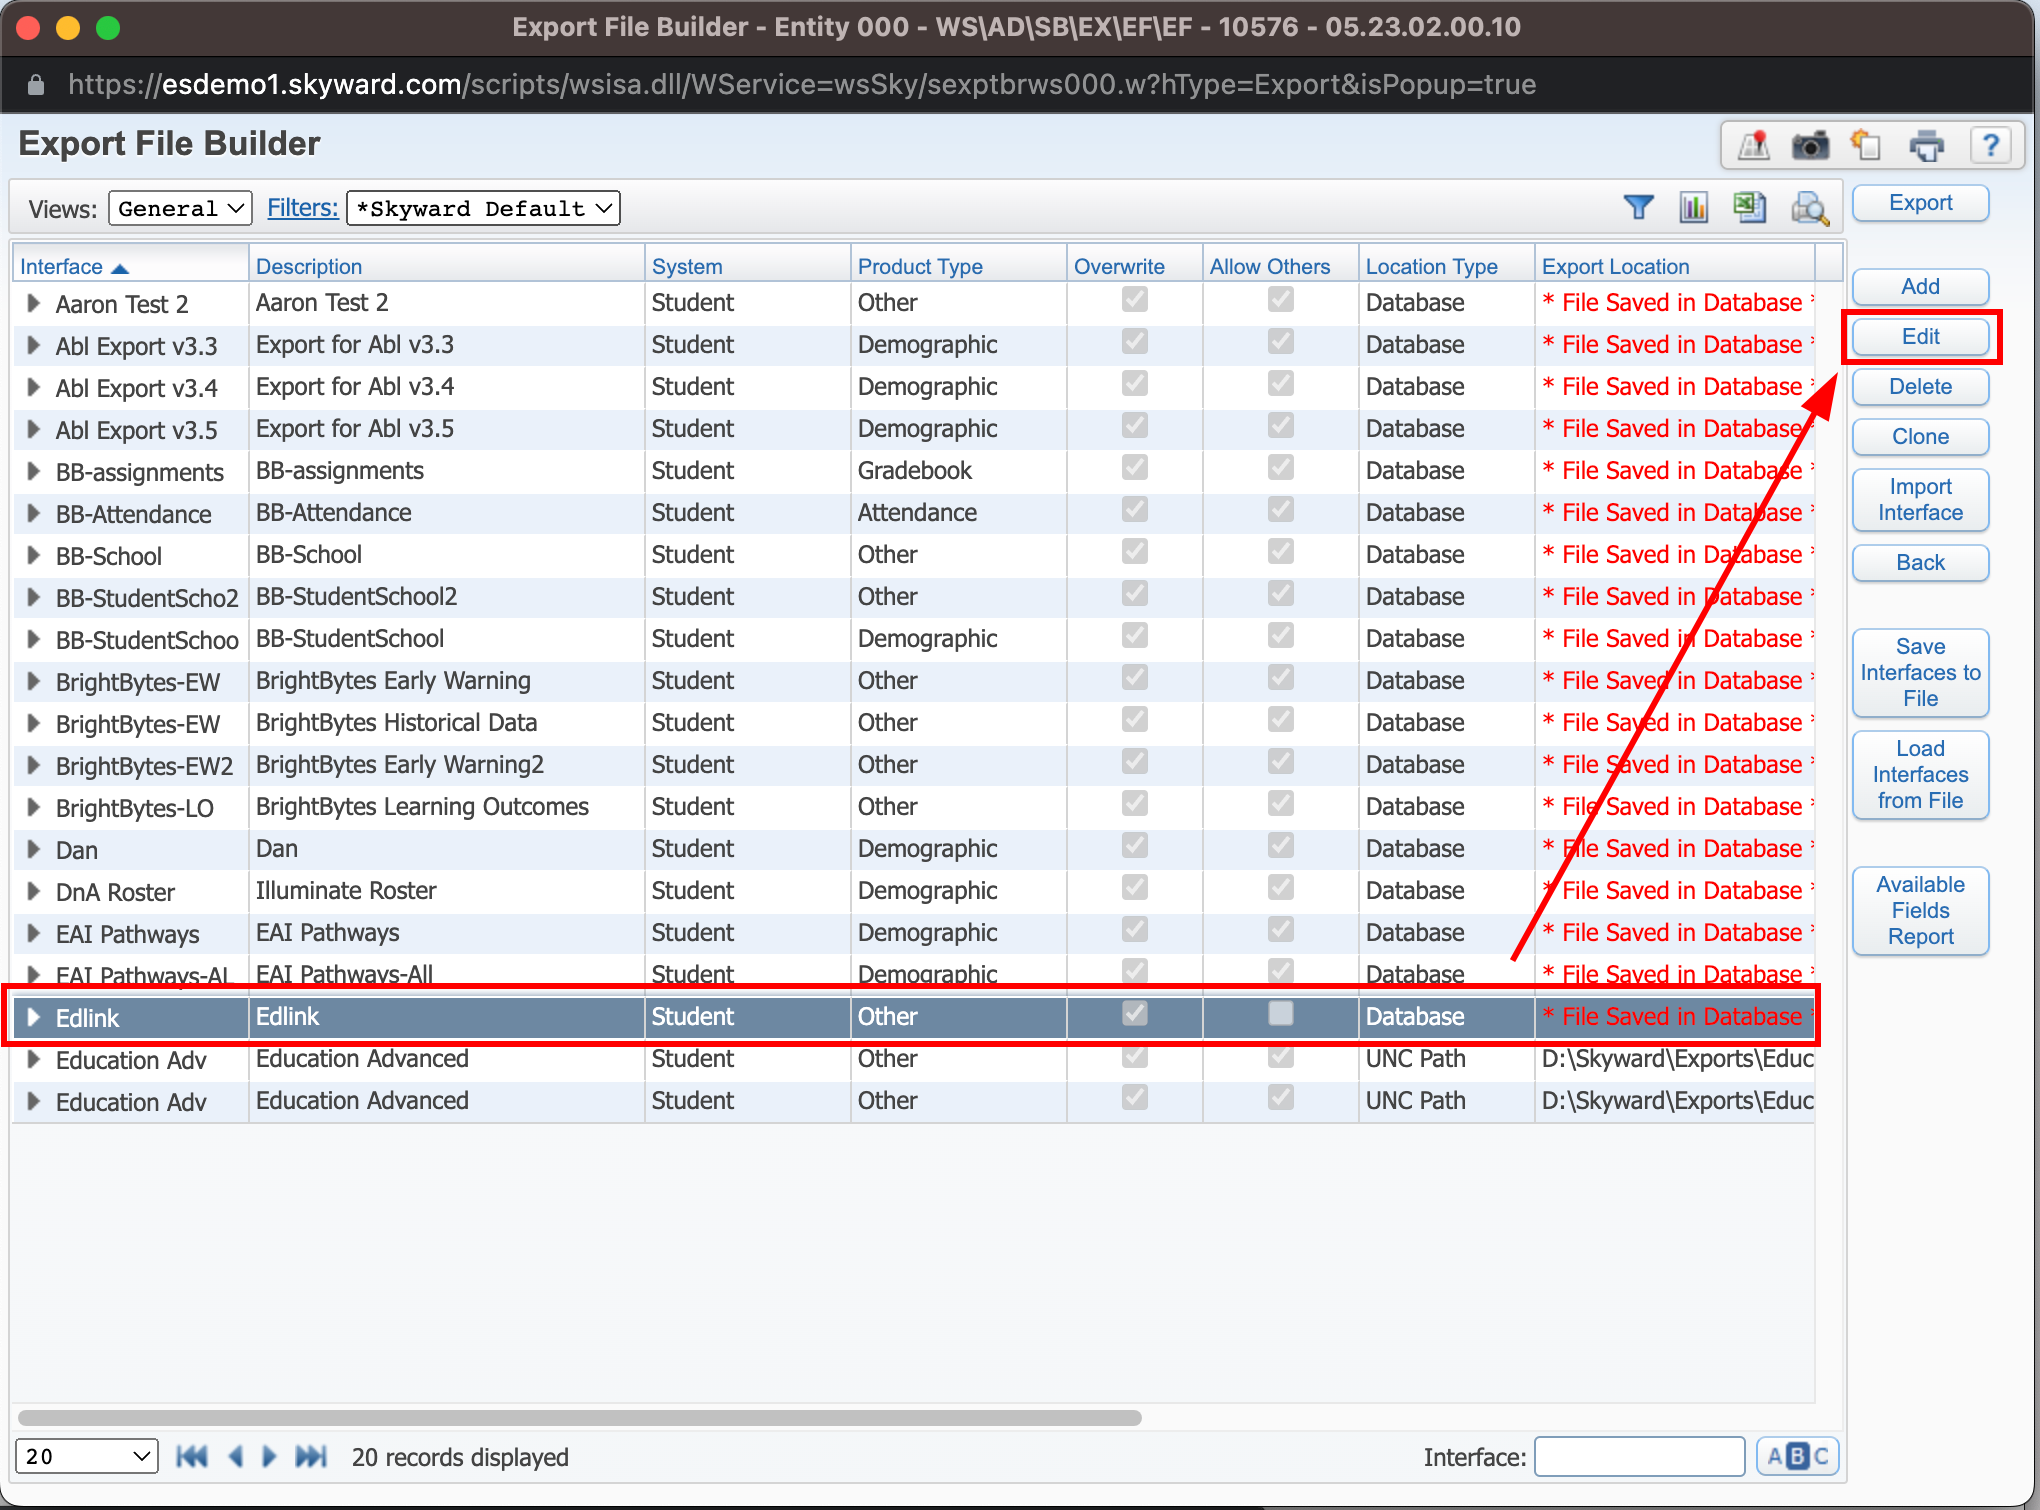This screenshot has height=1510, width=2040.
Task: Toggle Allow Others checkbox for Abl Export v3.4
Action: [x=1281, y=384]
